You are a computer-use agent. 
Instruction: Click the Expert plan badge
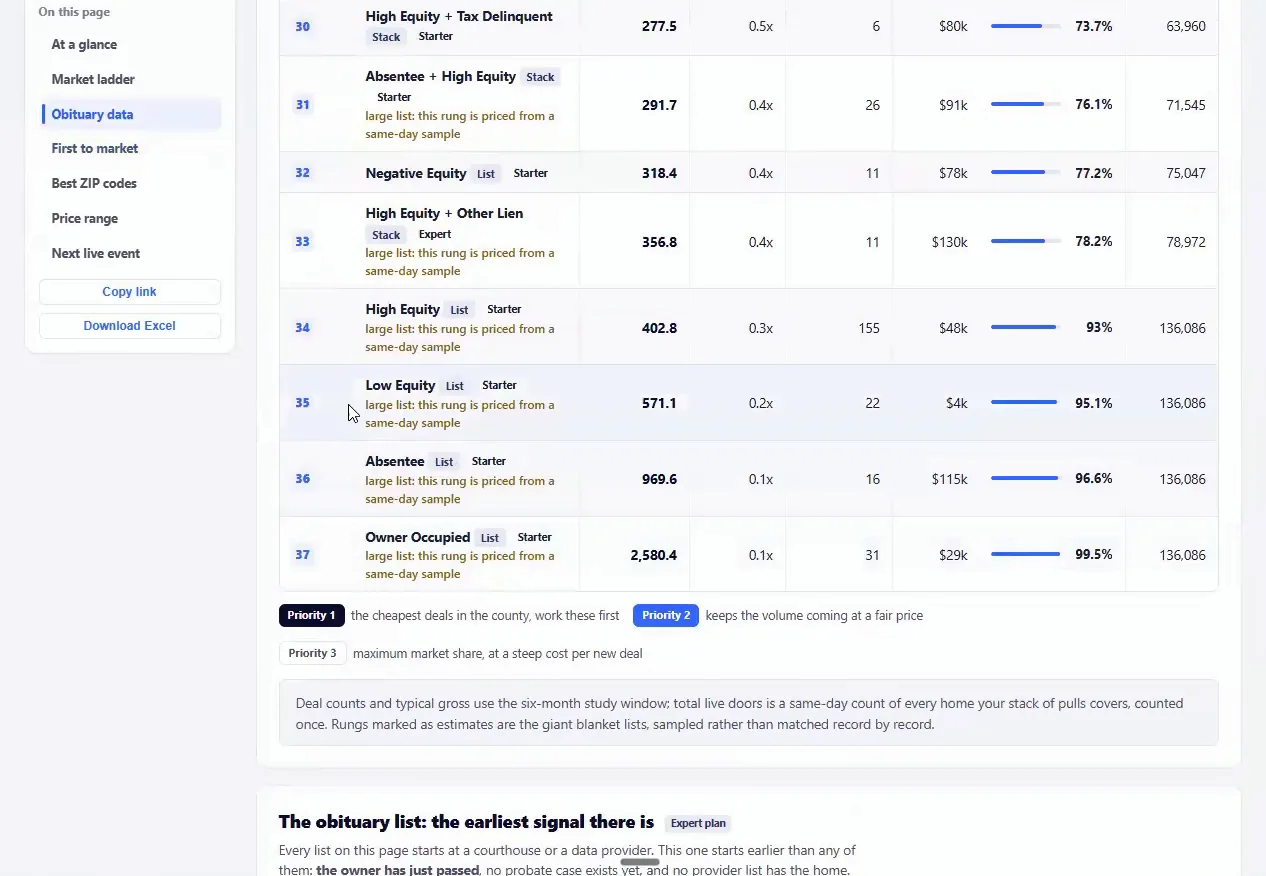698,824
